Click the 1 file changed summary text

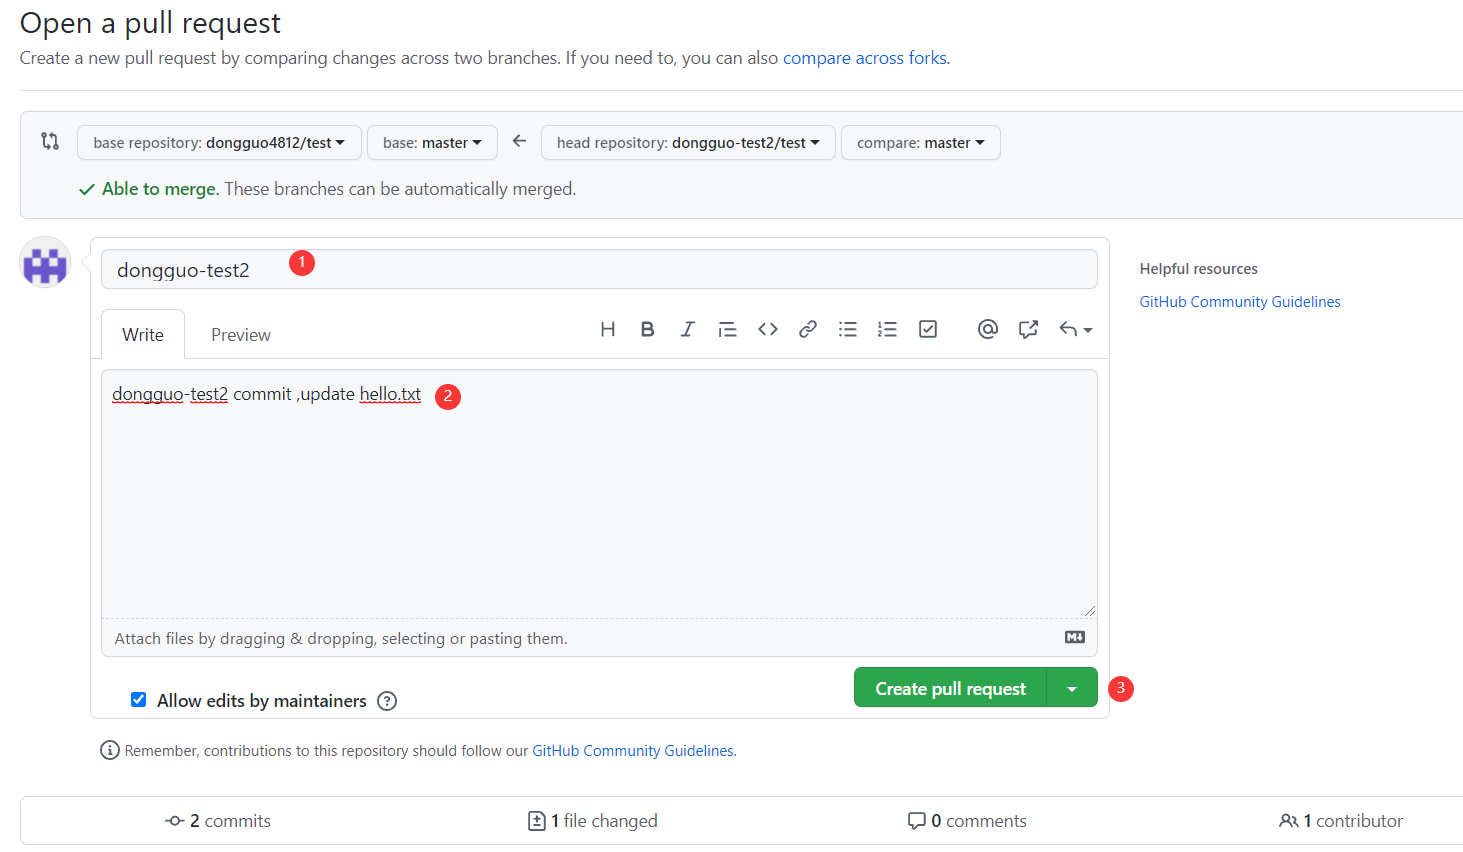(x=604, y=821)
